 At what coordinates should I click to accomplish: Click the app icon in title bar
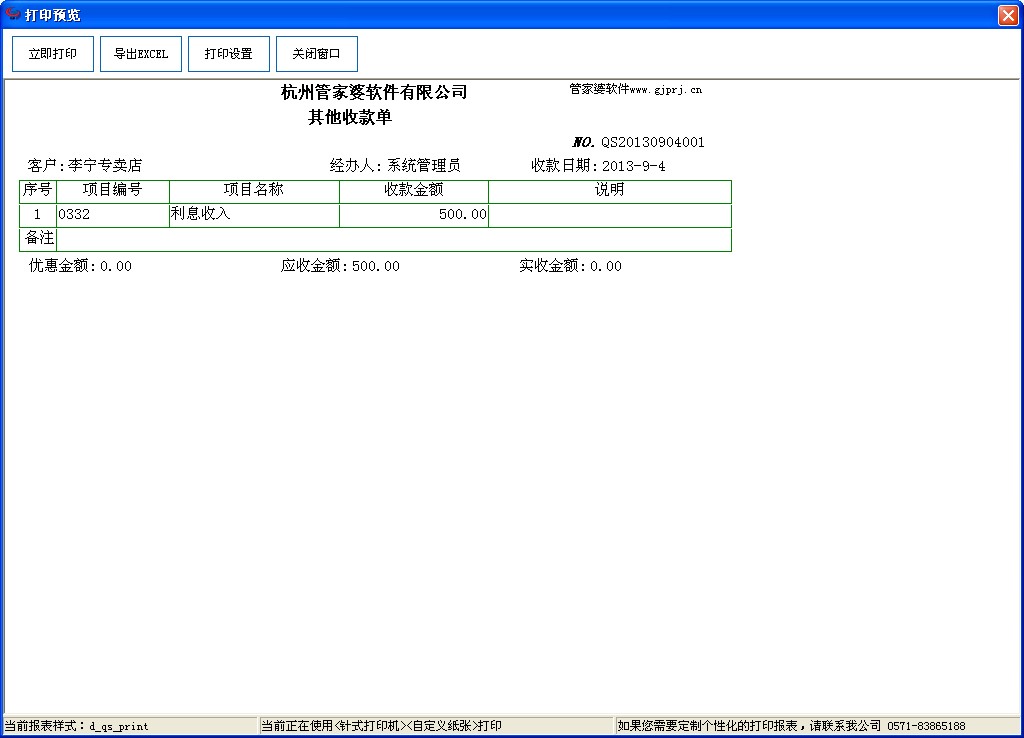pyautogui.click(x=12, y=14)
